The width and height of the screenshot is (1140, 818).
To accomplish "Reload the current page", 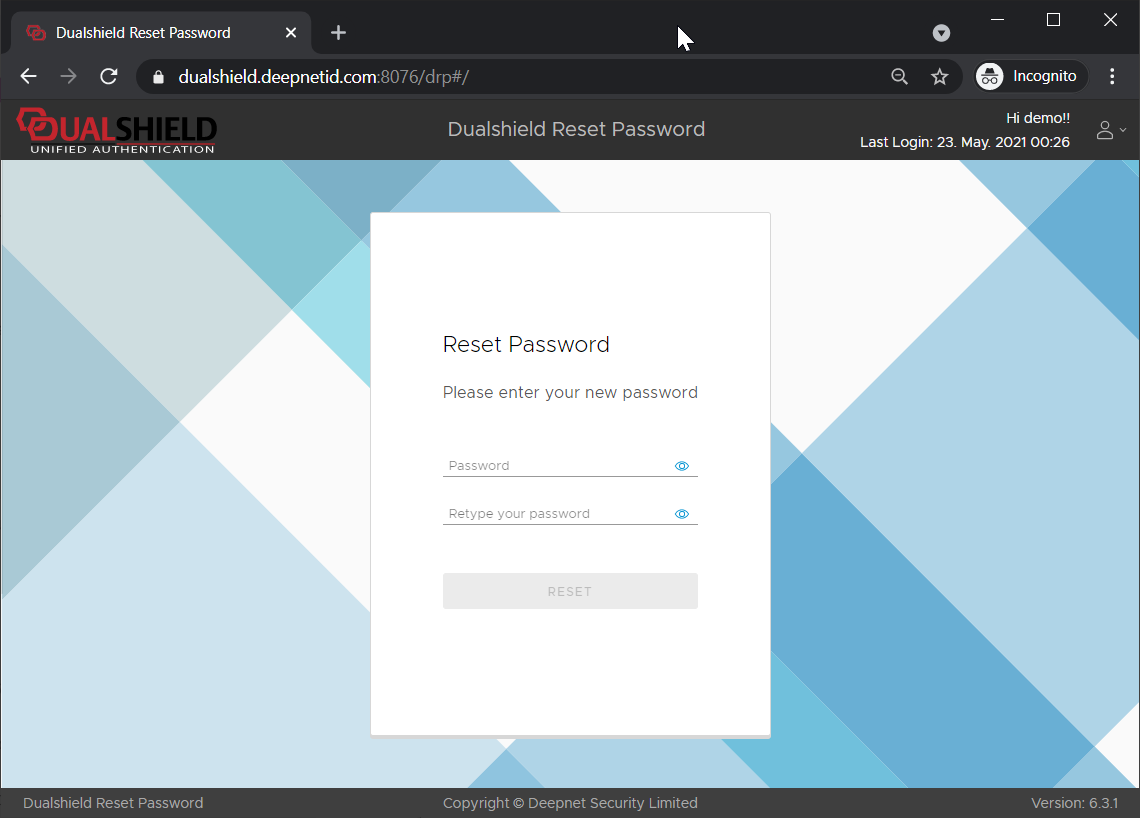I will tap(109, 76).
